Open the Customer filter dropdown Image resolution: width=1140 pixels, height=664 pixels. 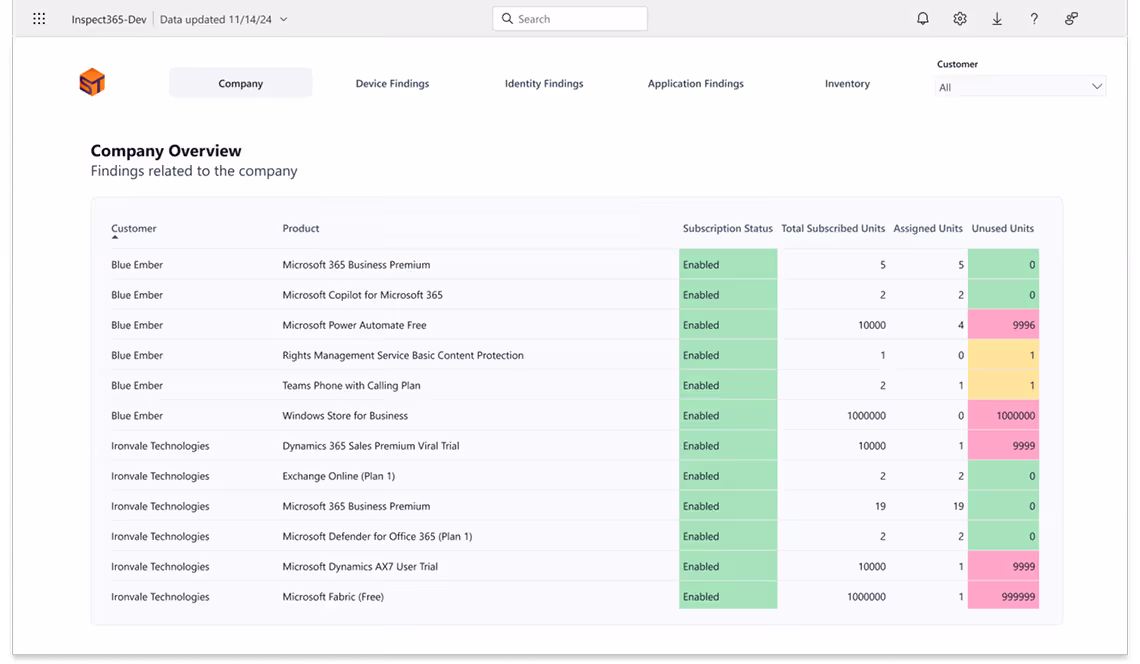(x=1020, y=87)
